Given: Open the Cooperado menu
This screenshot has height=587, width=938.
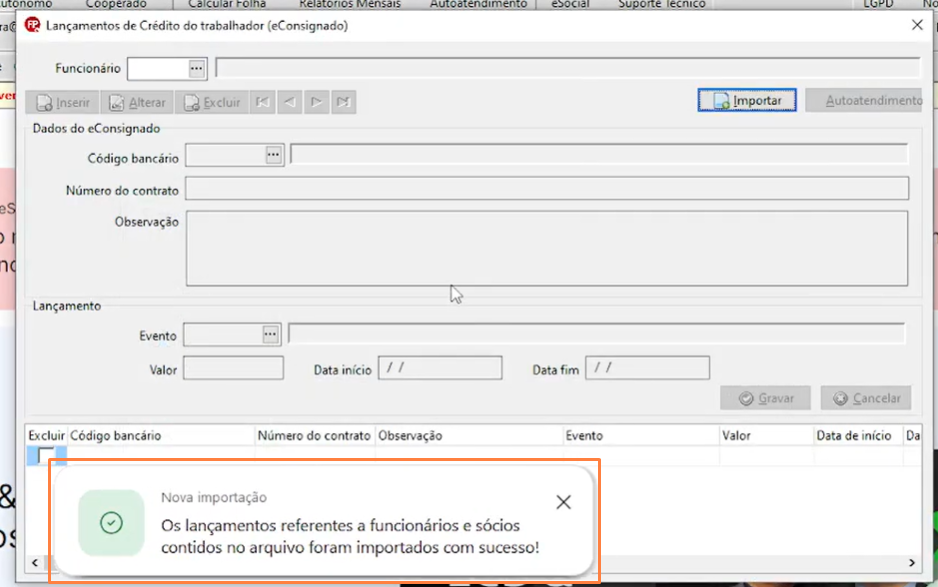Looking at the screenshot, I should click(x=116, y=4).
